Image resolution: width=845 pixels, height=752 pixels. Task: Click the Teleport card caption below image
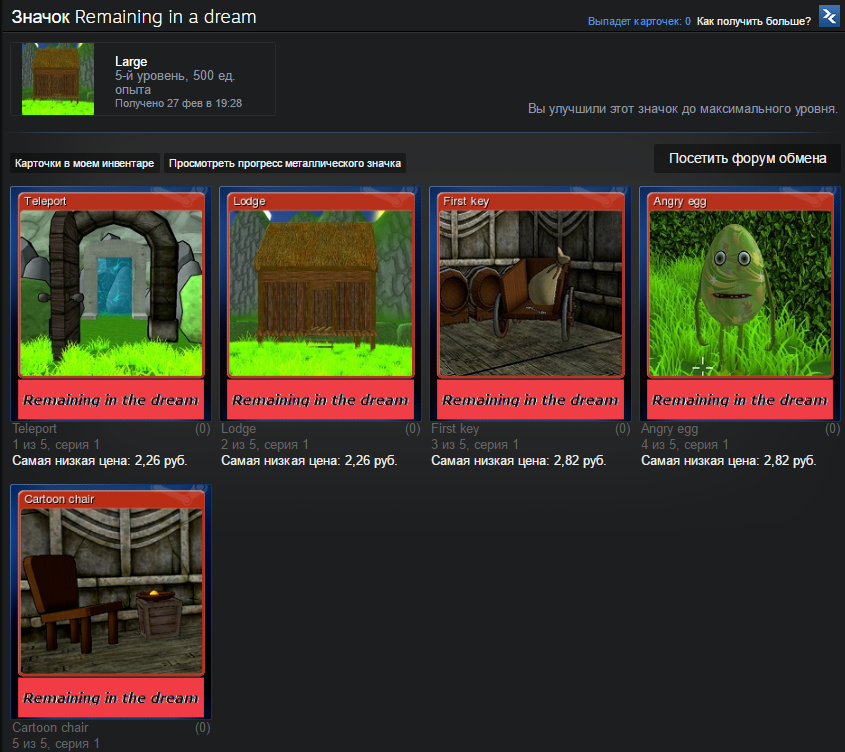tap(34, 429)
